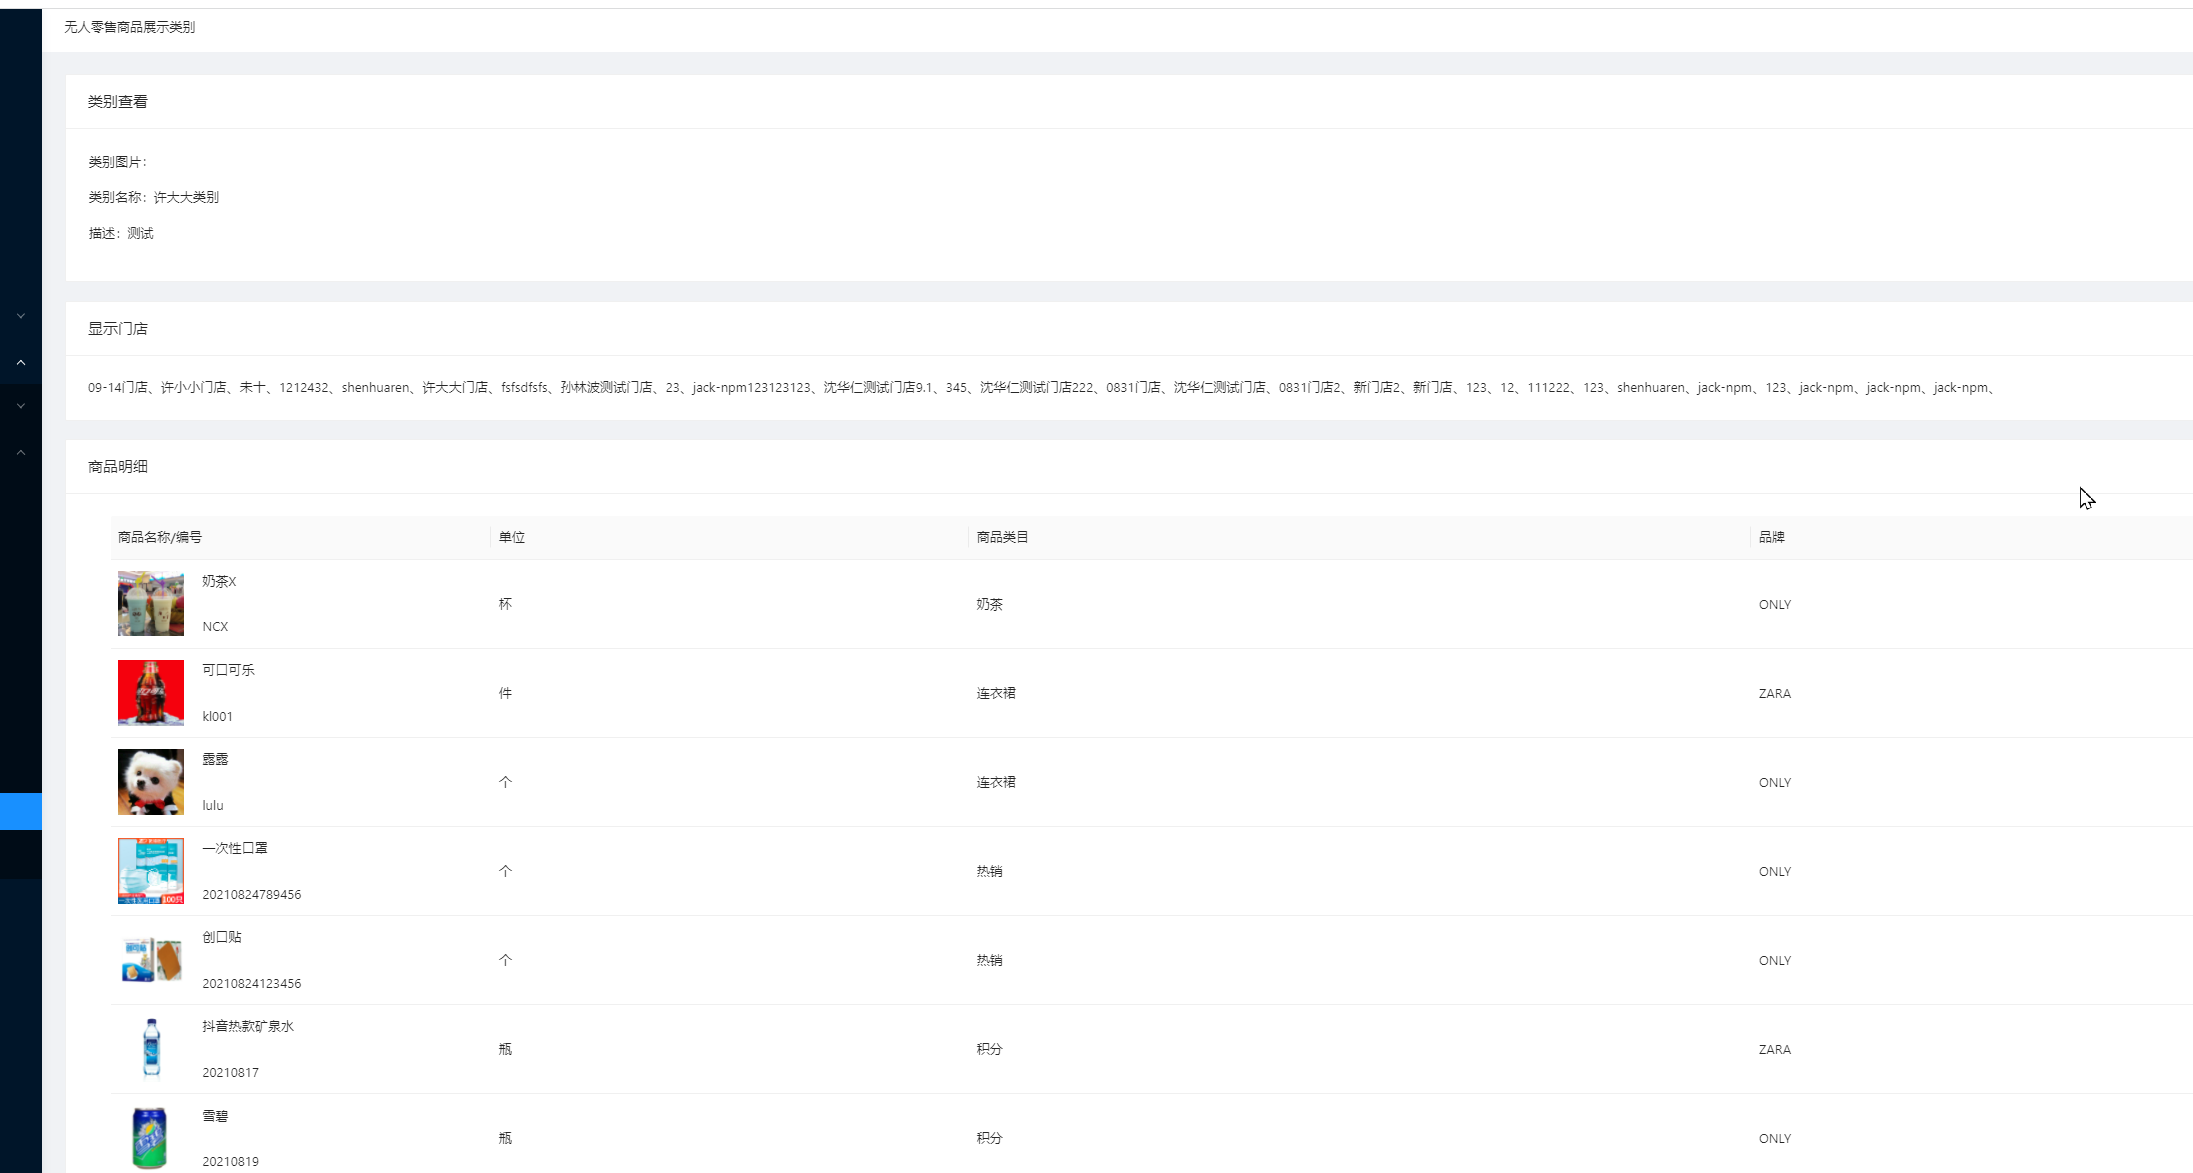Select store name jack-npm123123123
Viewport: 2193px width, 1173px height.
[751, 387]
